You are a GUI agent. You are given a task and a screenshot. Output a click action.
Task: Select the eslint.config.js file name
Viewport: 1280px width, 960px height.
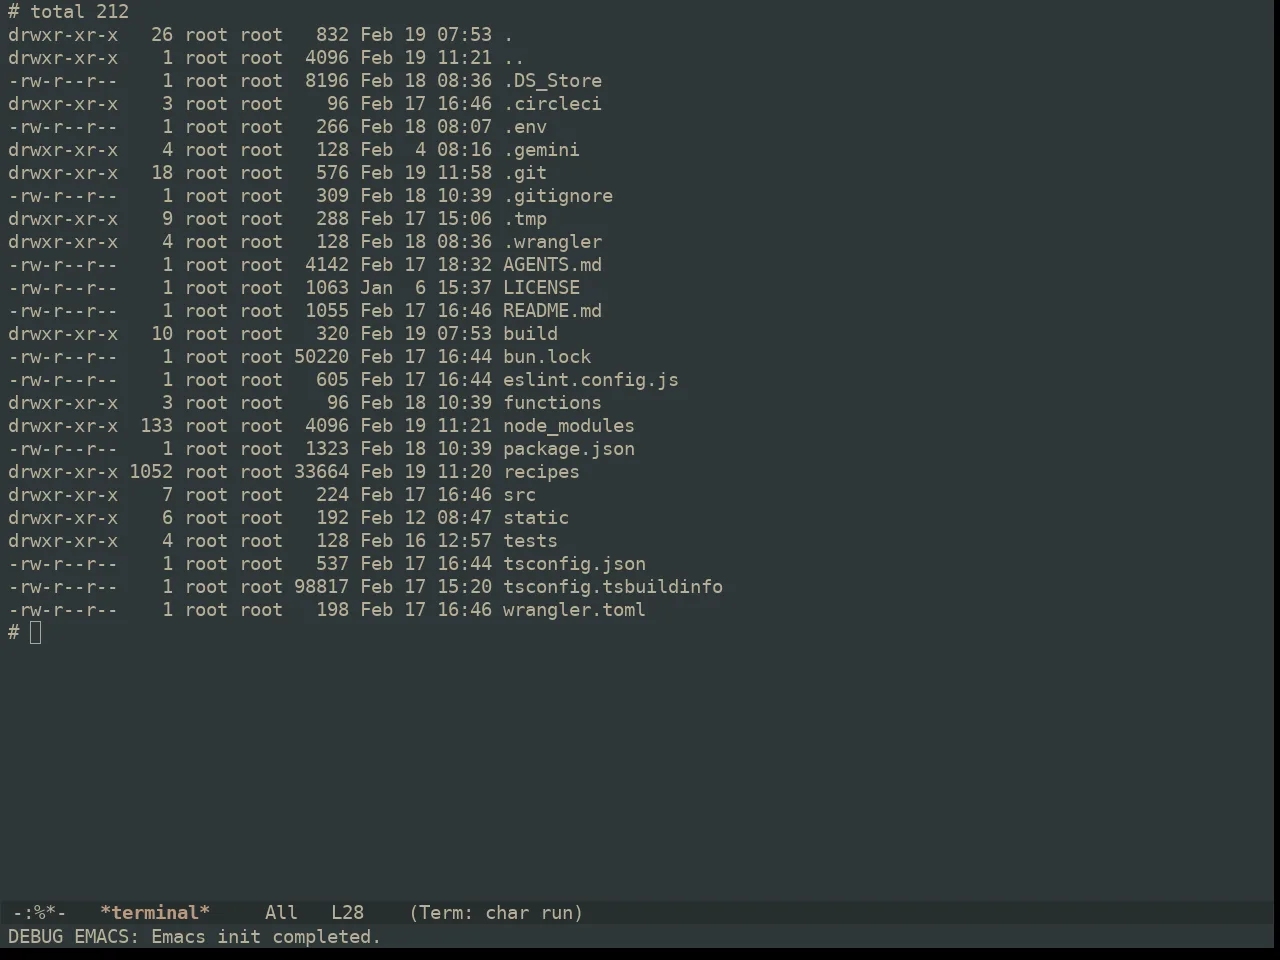(591, 380)
